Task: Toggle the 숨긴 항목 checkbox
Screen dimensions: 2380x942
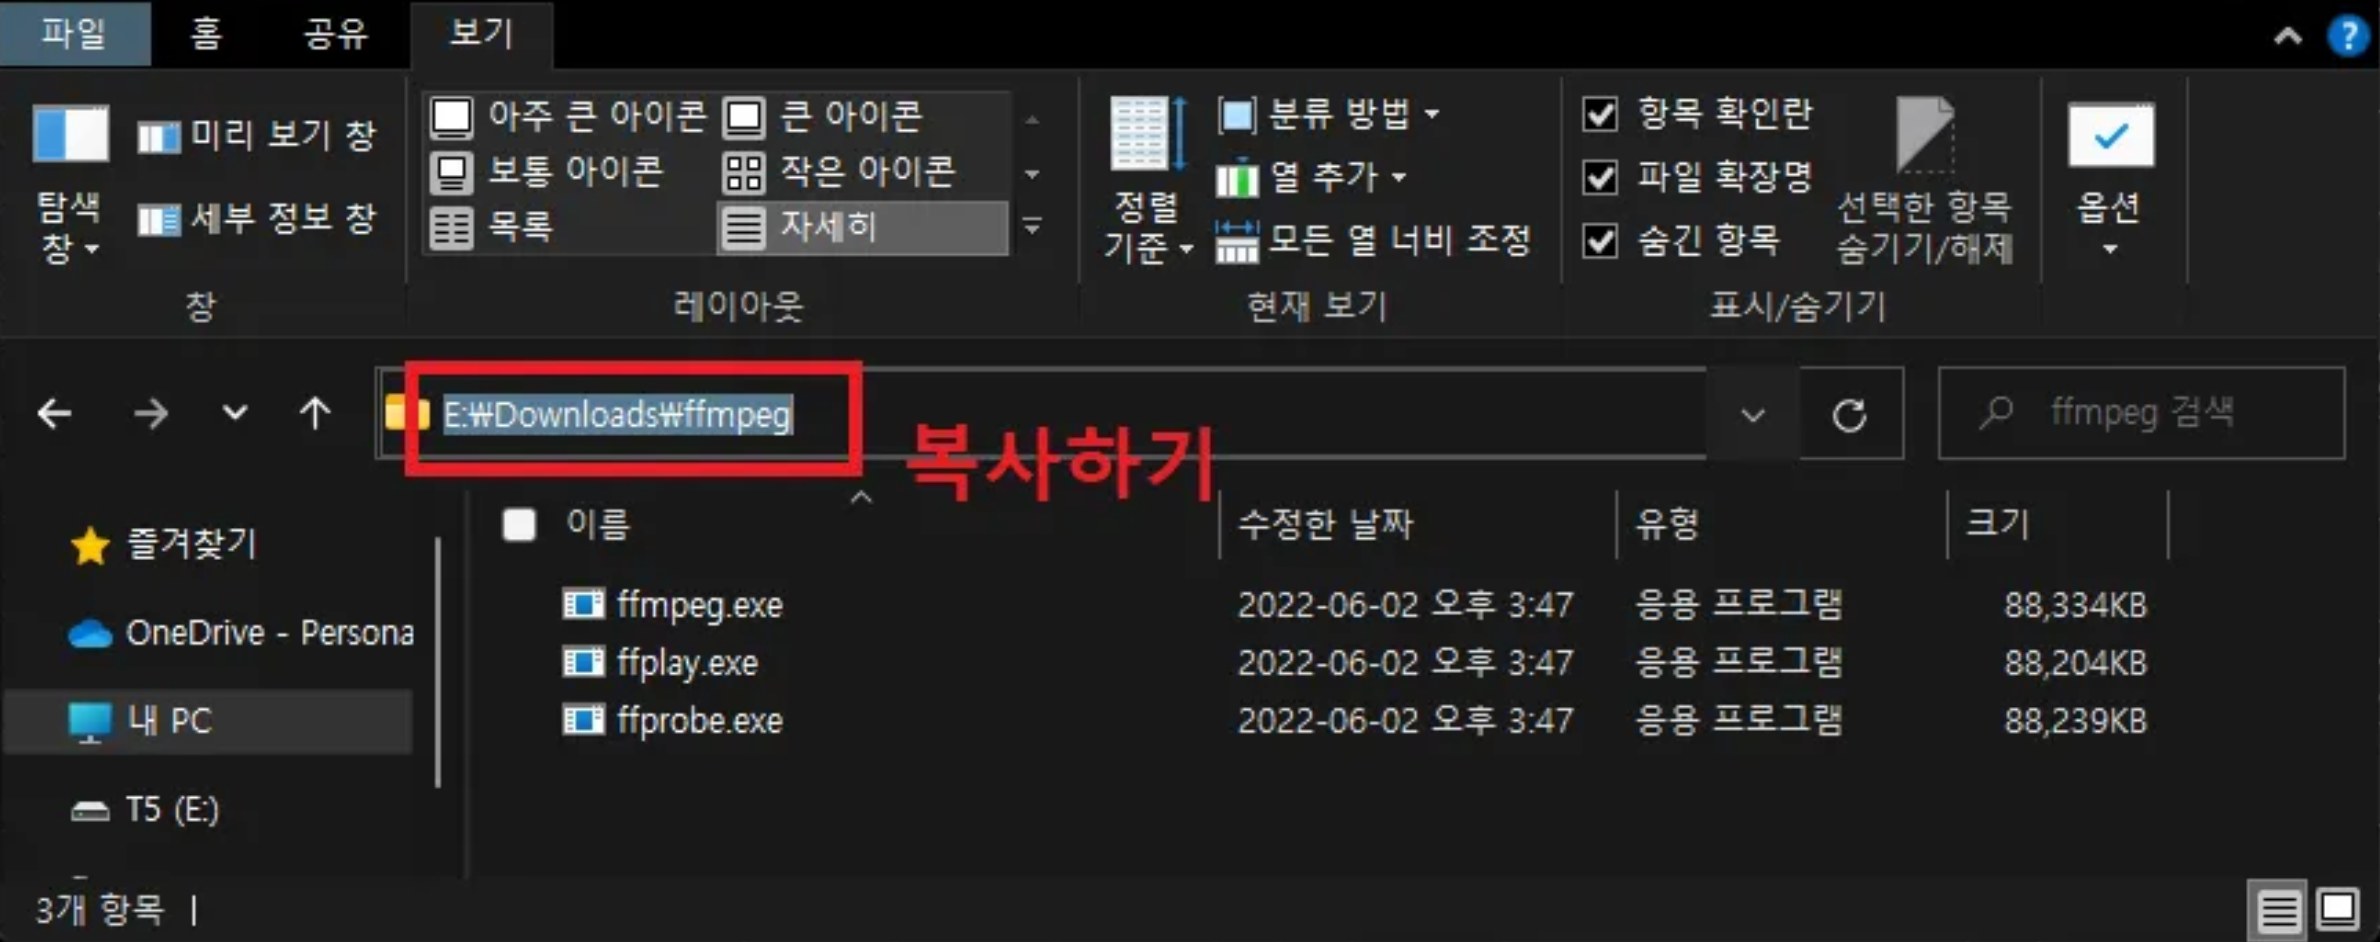Action: [1600, 240]
